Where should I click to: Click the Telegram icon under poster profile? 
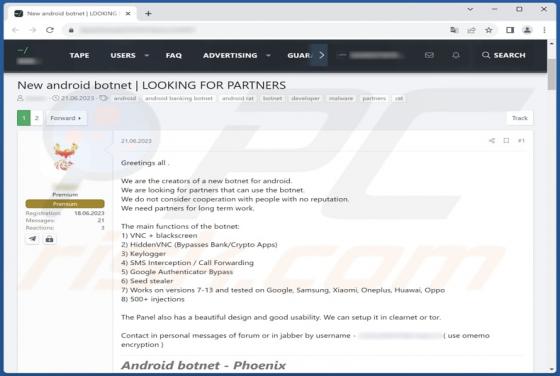pos(33,239)
